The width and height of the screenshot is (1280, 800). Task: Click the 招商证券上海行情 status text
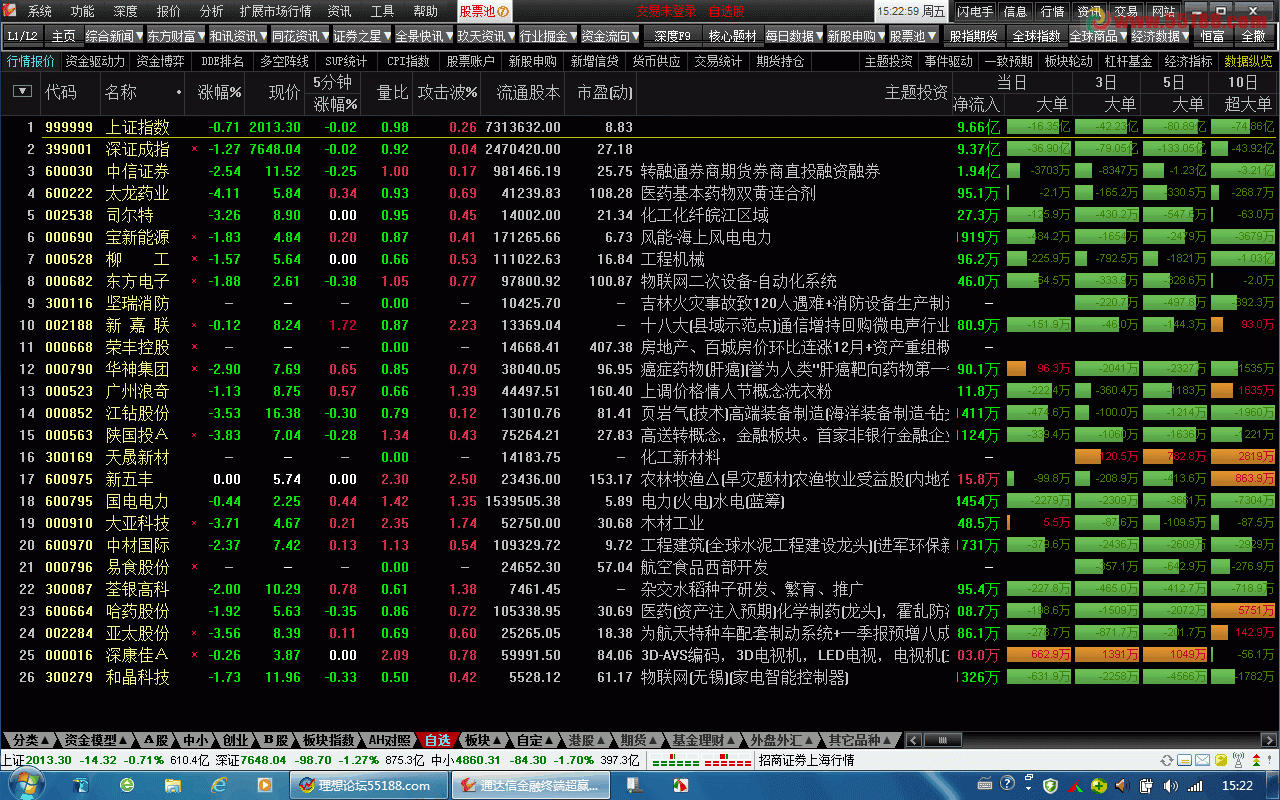tap(807, 760)
